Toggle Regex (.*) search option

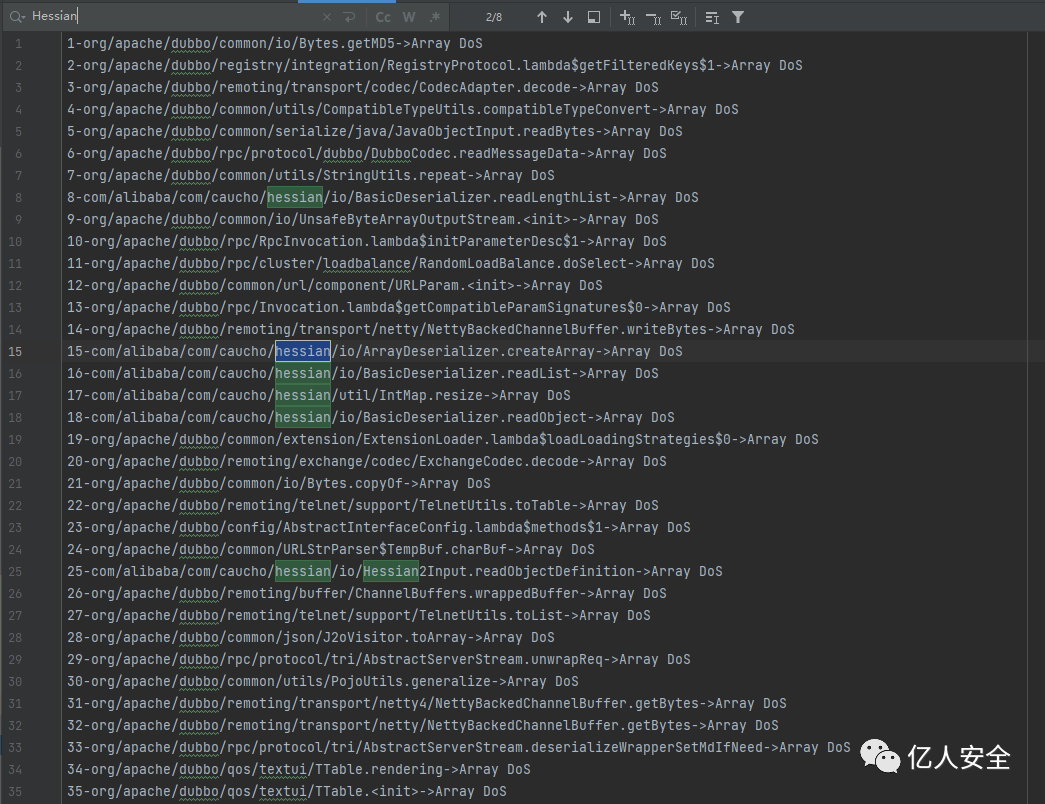(x=435, y=17)
